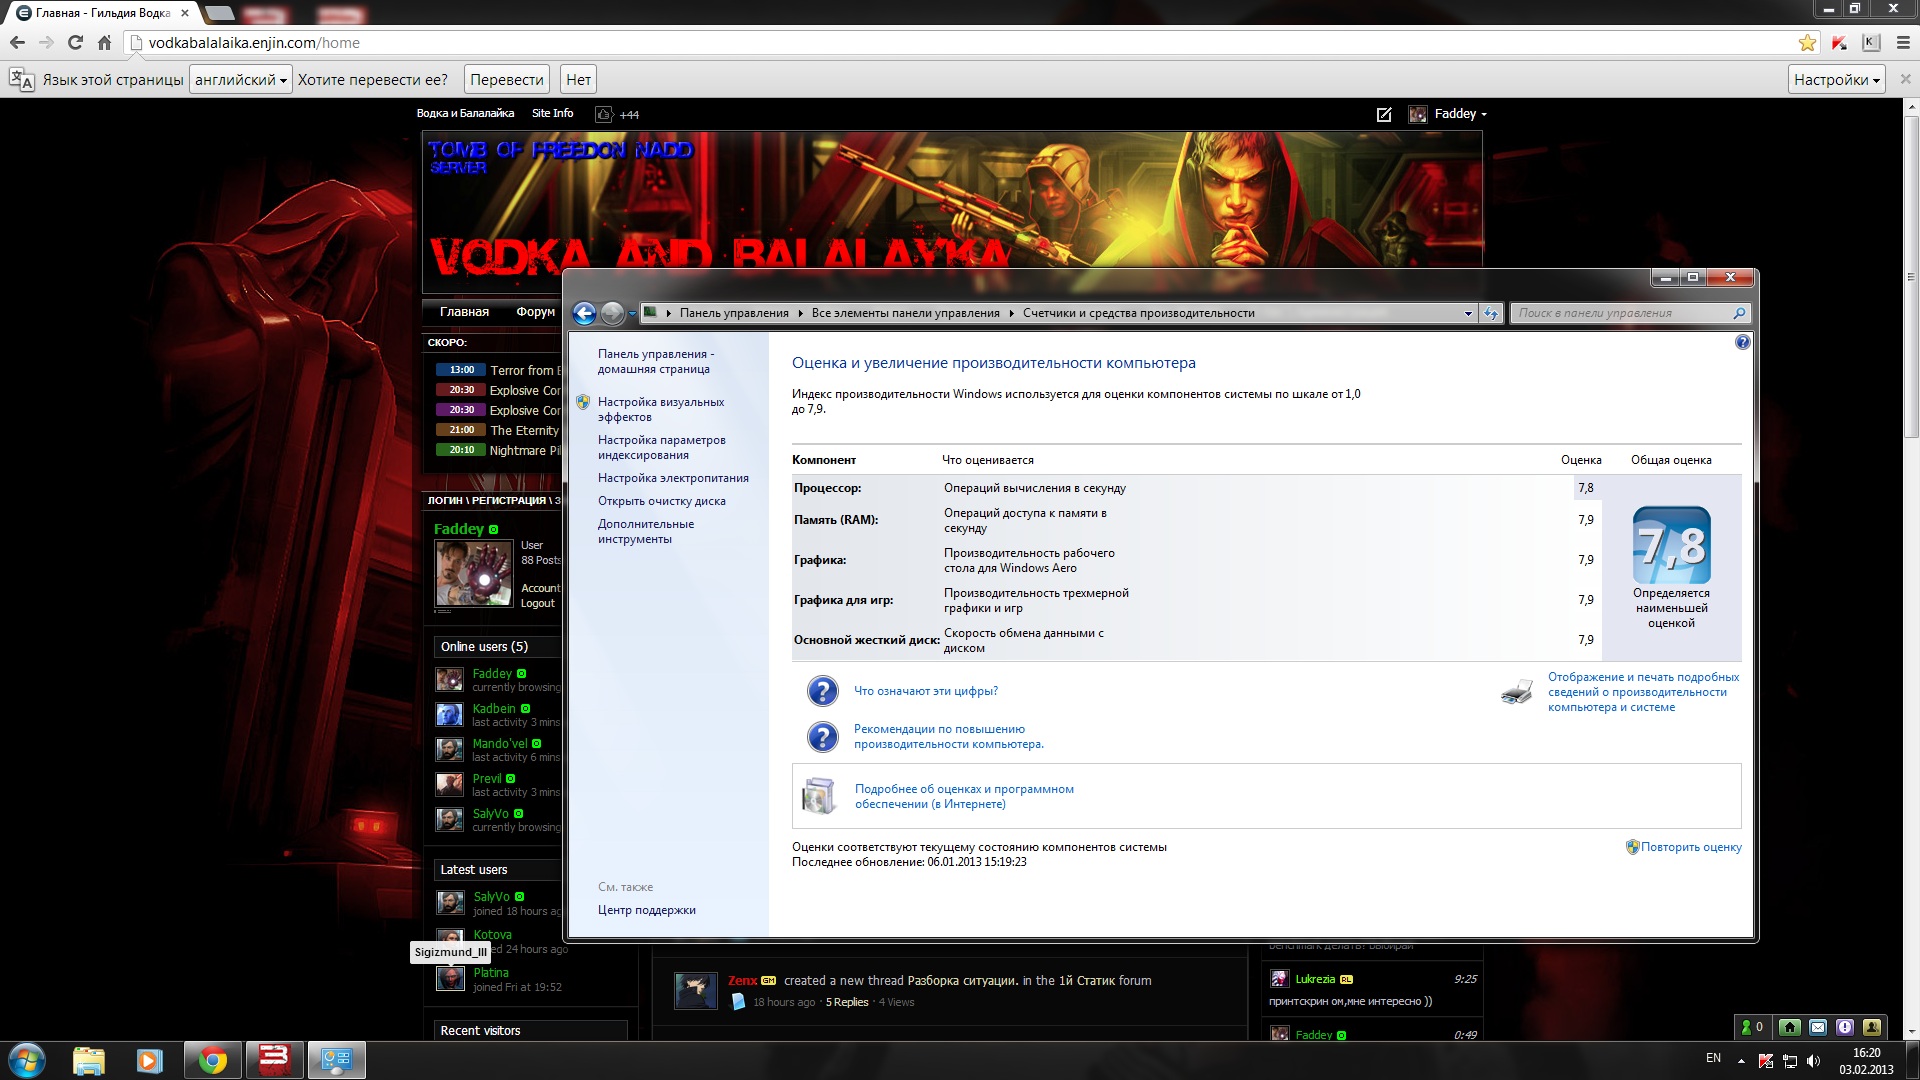Viewport: 1920px width, 1080px height.
Task: Click Нет to decline translation
Action: click(x=578, y=80)
